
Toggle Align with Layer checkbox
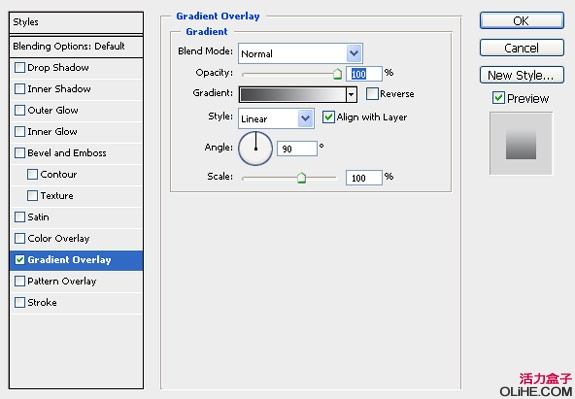coord(328,117)
